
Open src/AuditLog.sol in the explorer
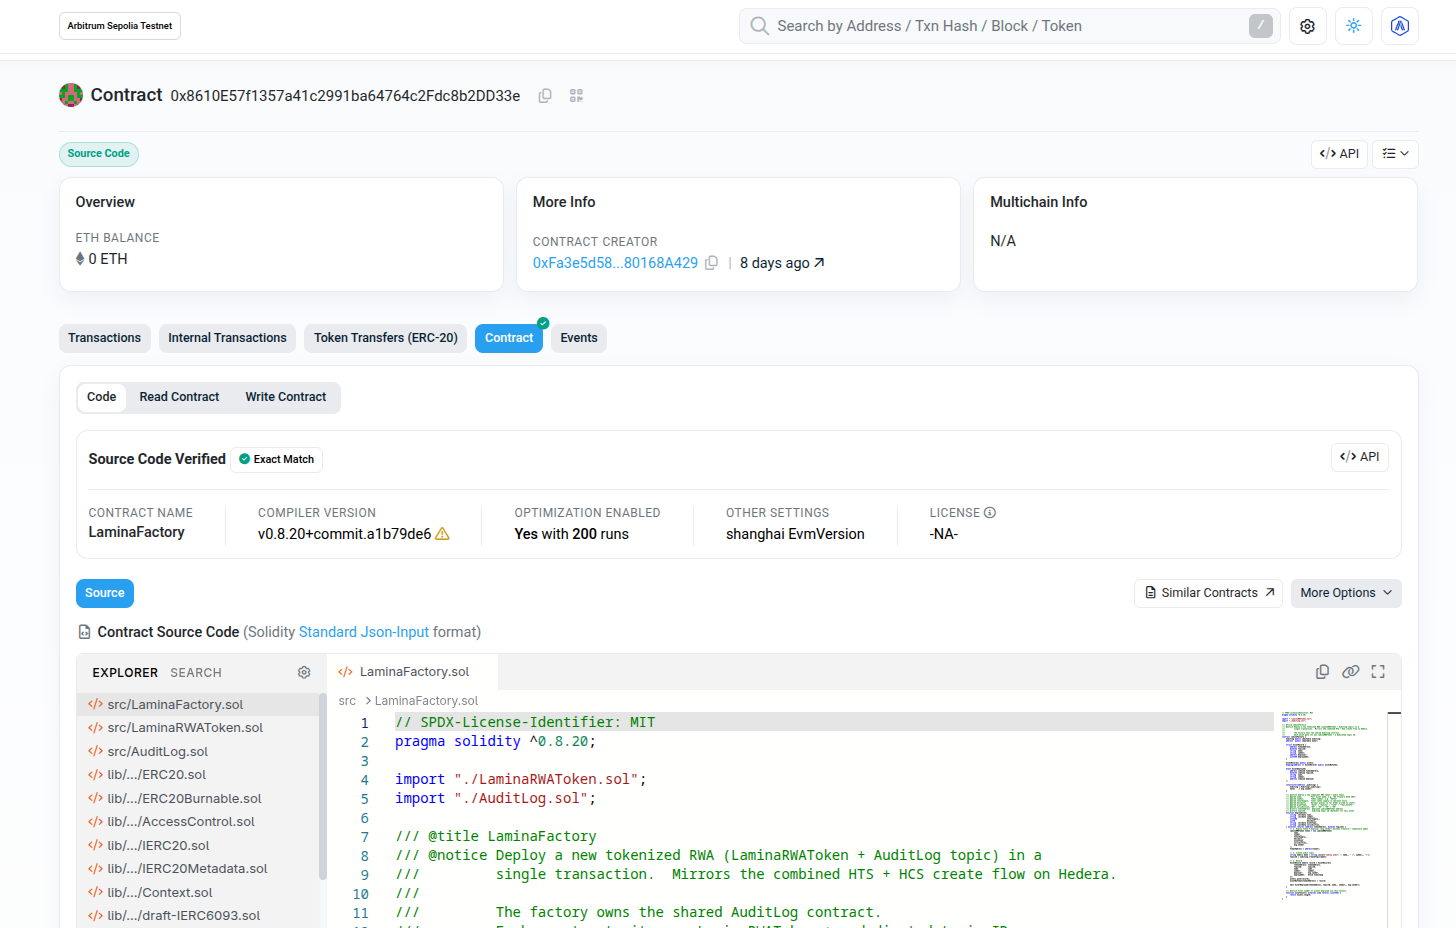pos(198,752)
